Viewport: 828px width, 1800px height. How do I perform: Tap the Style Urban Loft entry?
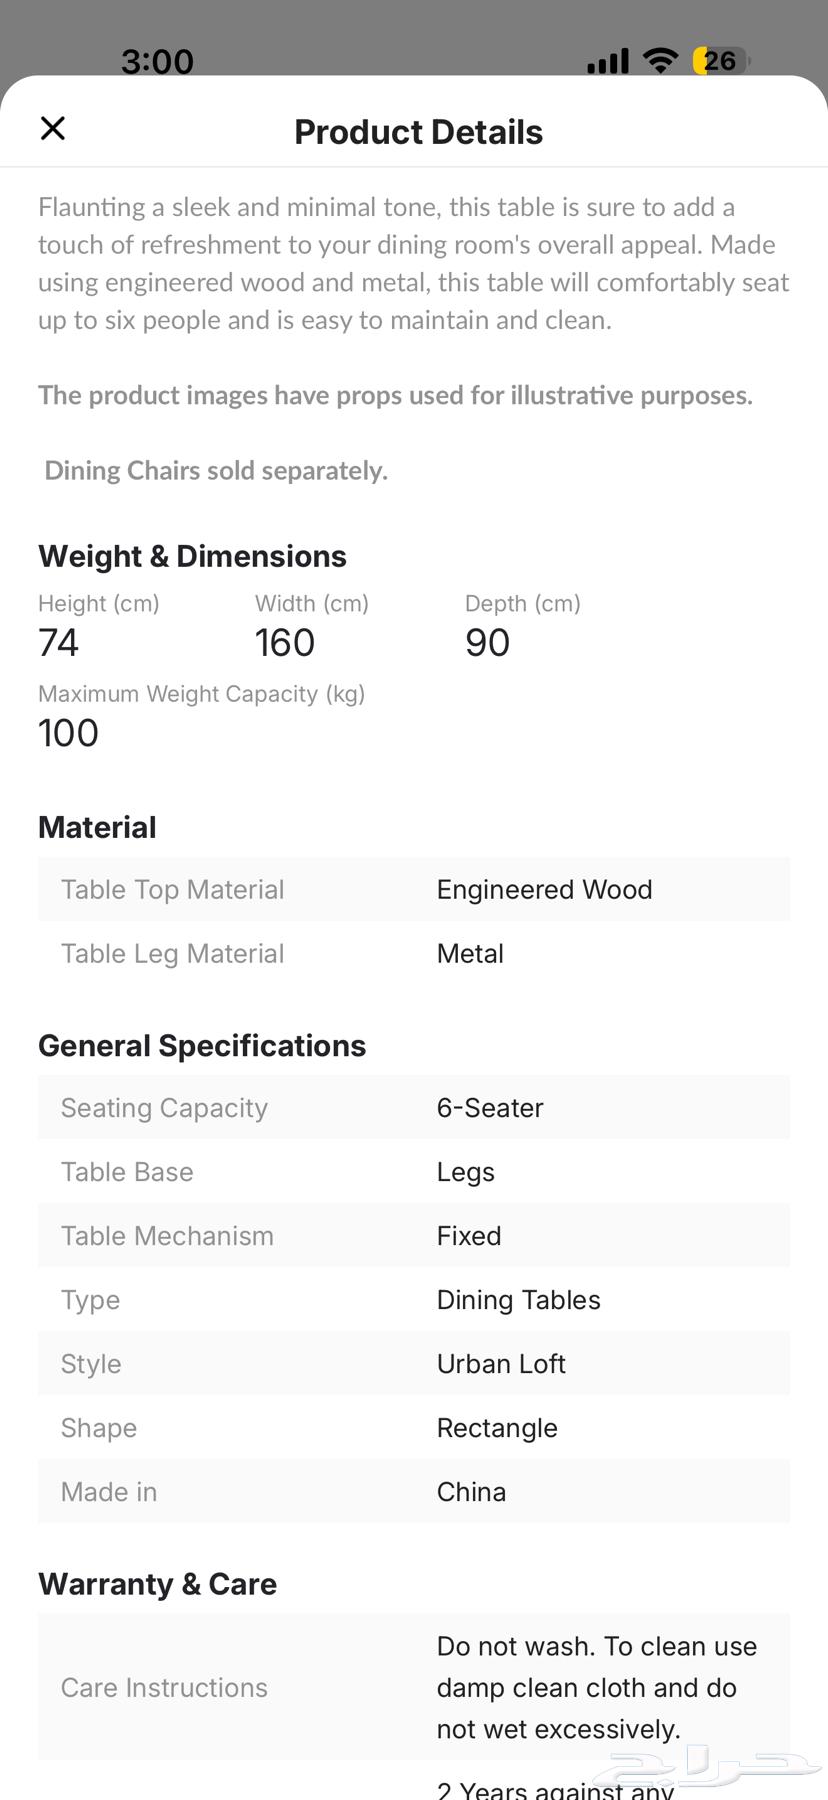[x=414, y=1363]
